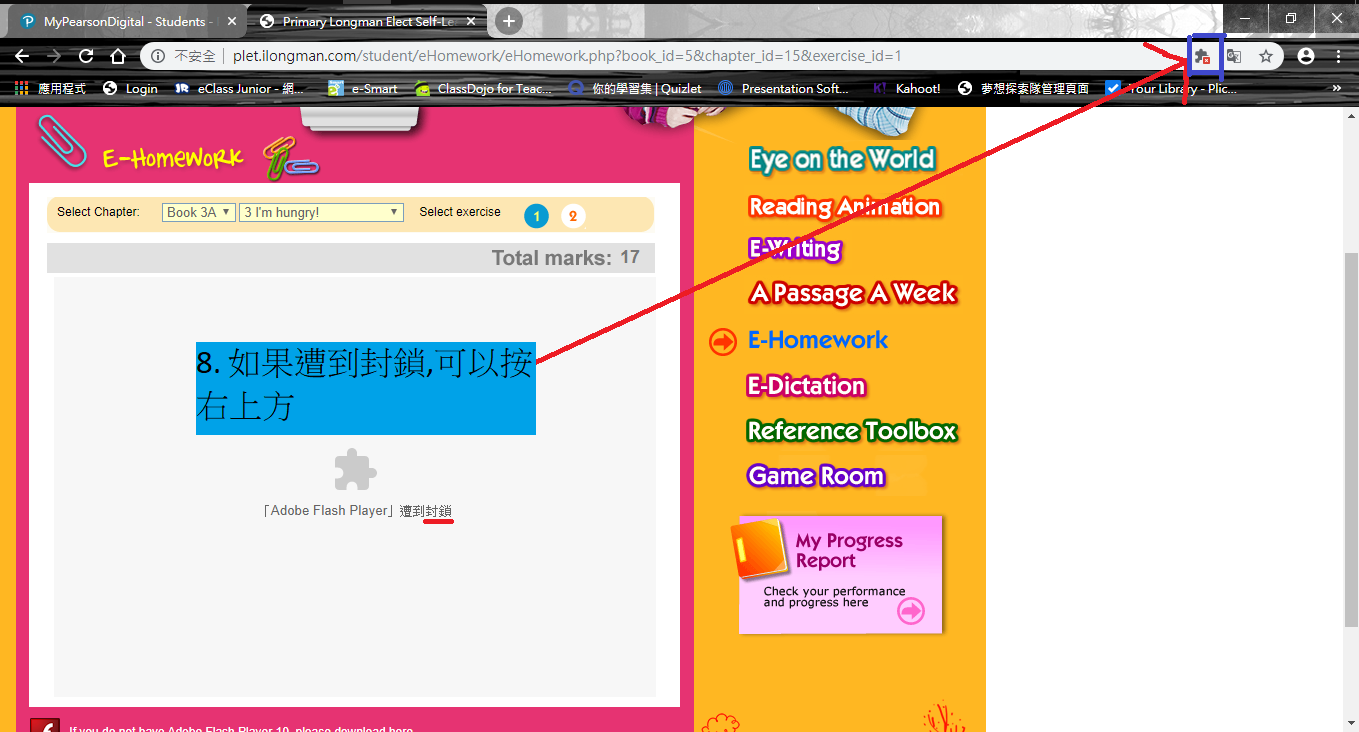Screen dimensions: 1359x732
Task: Open the Game Room menu item
Action: [x=815, y=476]
